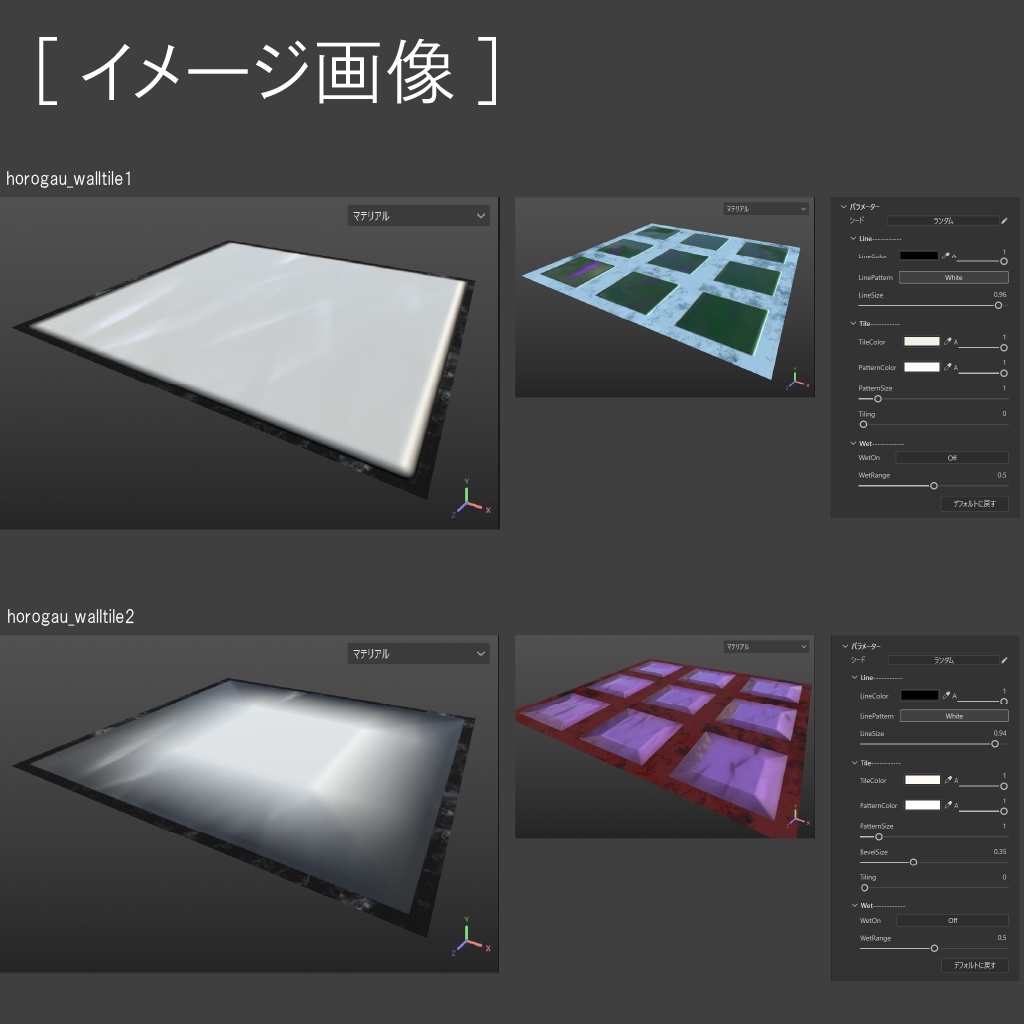Click the BevelSize slider handle in walltile2

pyautogui.click(x=913, y=861)
